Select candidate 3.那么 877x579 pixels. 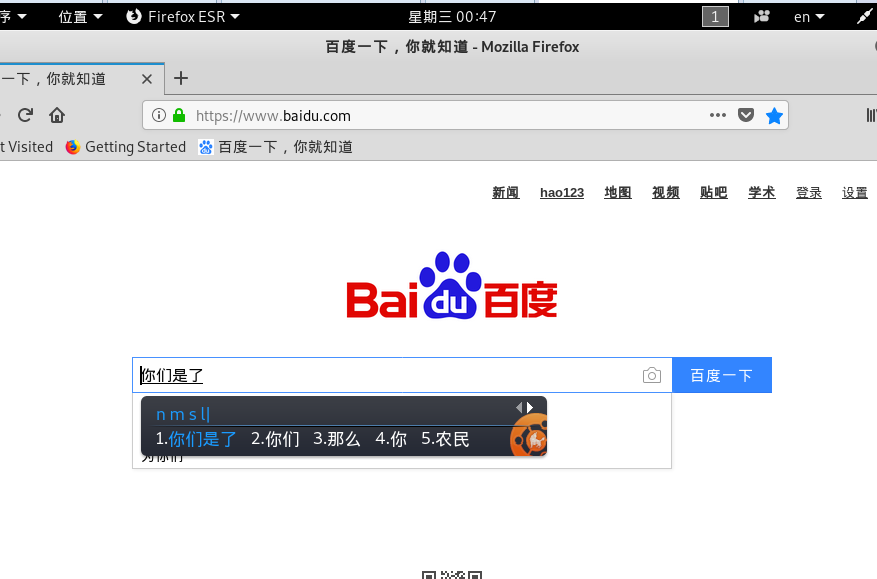(337, 439)
